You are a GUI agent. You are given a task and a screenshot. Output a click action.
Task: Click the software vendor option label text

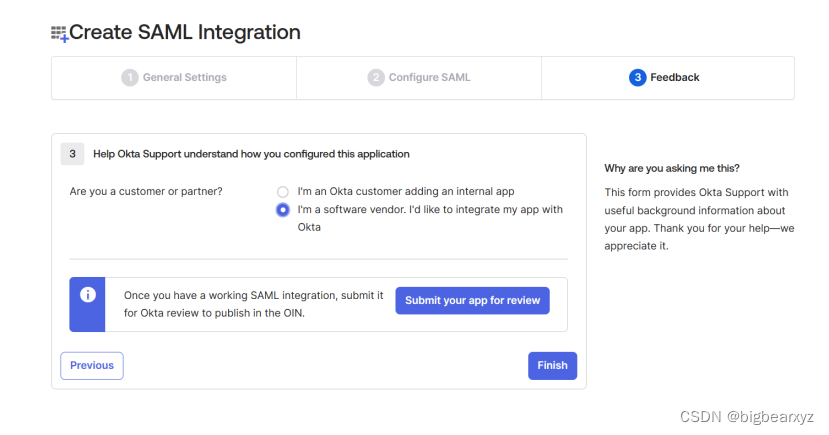[x=430, y=210]
